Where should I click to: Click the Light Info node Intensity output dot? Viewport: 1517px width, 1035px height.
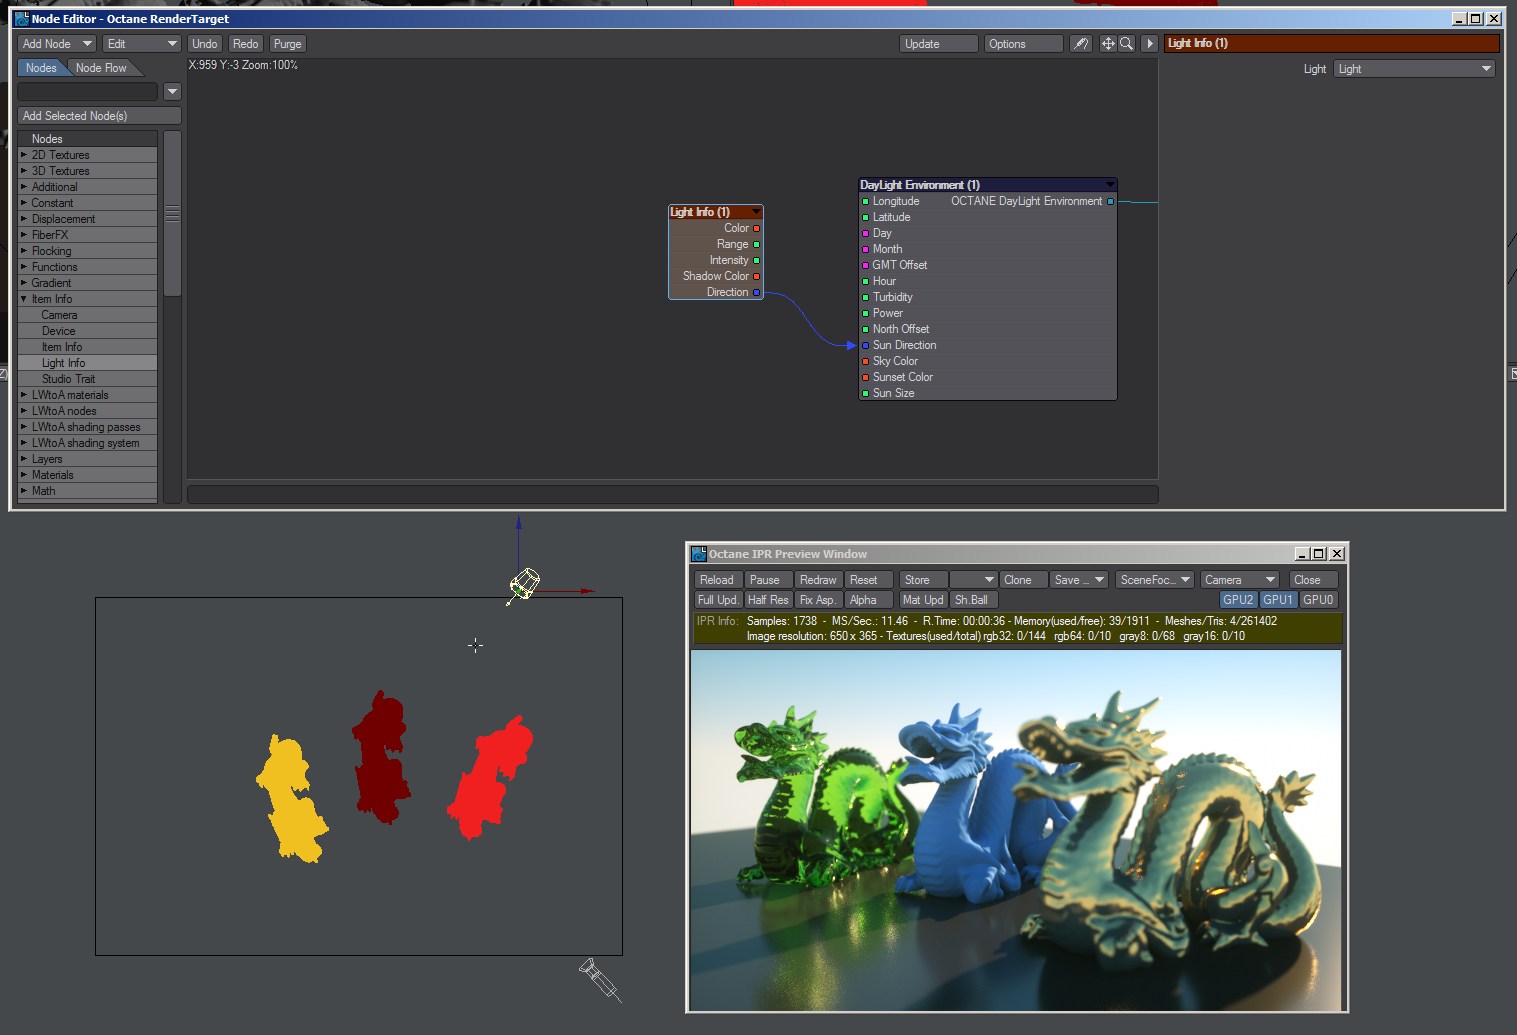(x=757, y=261)
